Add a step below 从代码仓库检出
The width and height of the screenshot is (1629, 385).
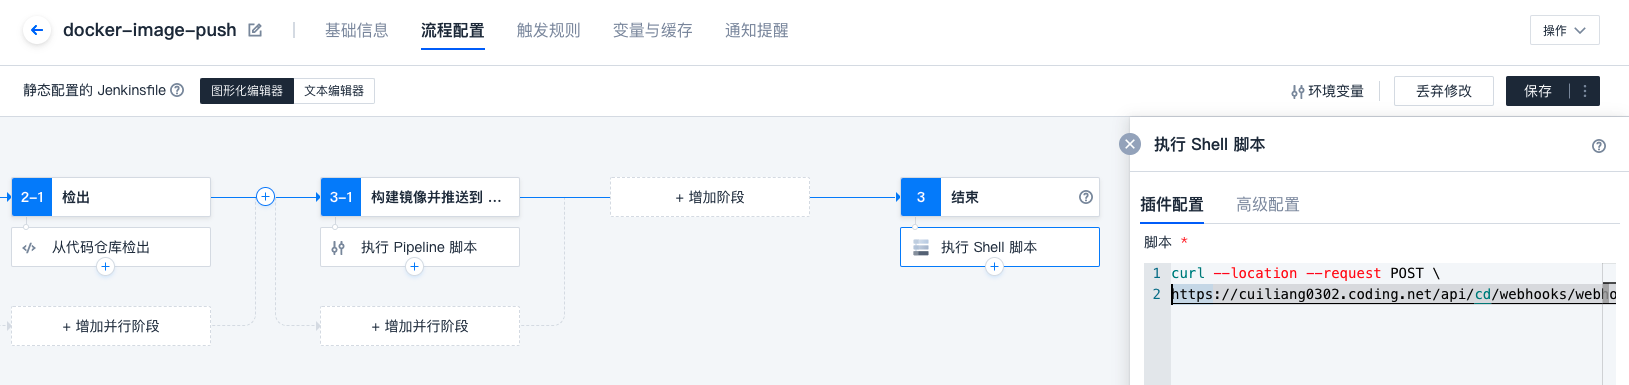[x=105, y=267]
